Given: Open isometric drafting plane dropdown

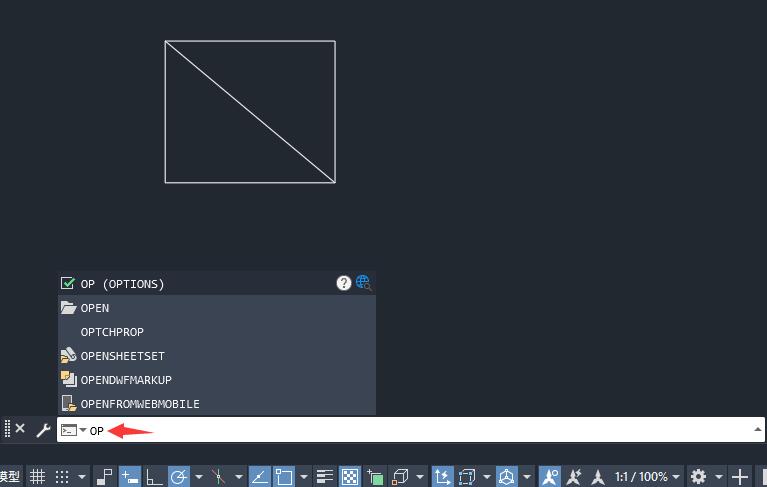Looking at the screenshot, I should click(x=239, y=476).
